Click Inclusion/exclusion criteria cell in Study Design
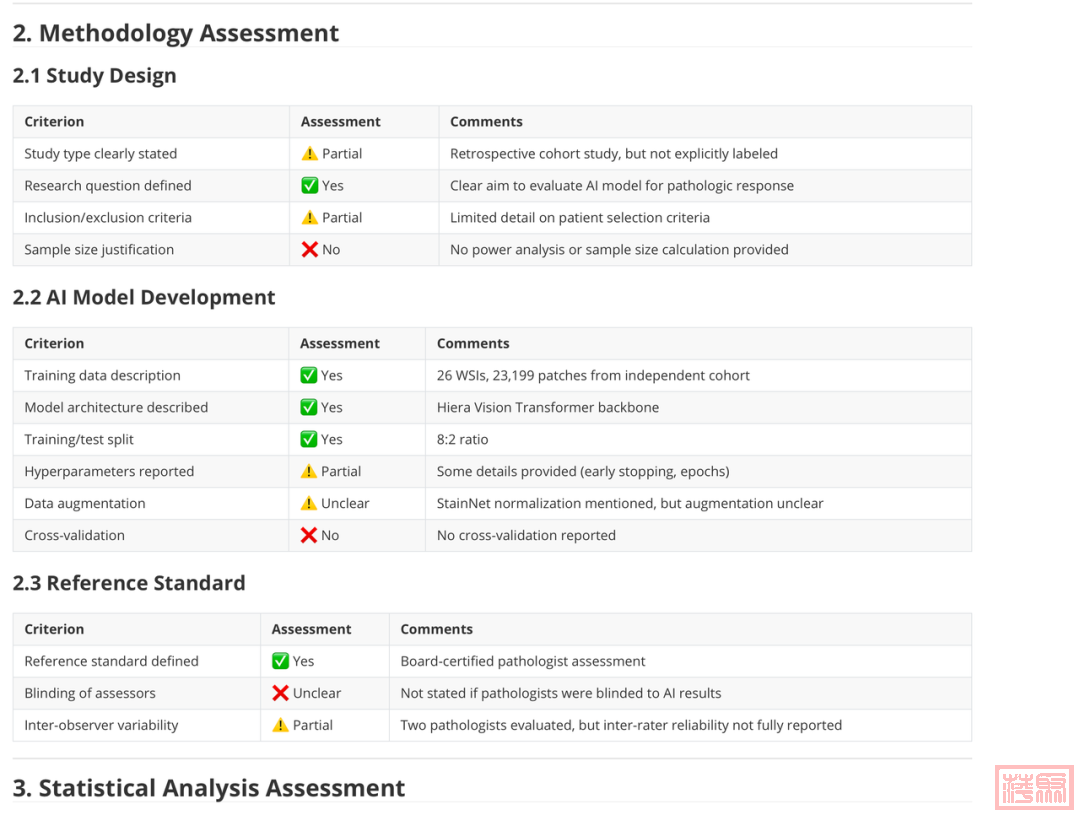Screen dimensions: 1080x815 108,218
